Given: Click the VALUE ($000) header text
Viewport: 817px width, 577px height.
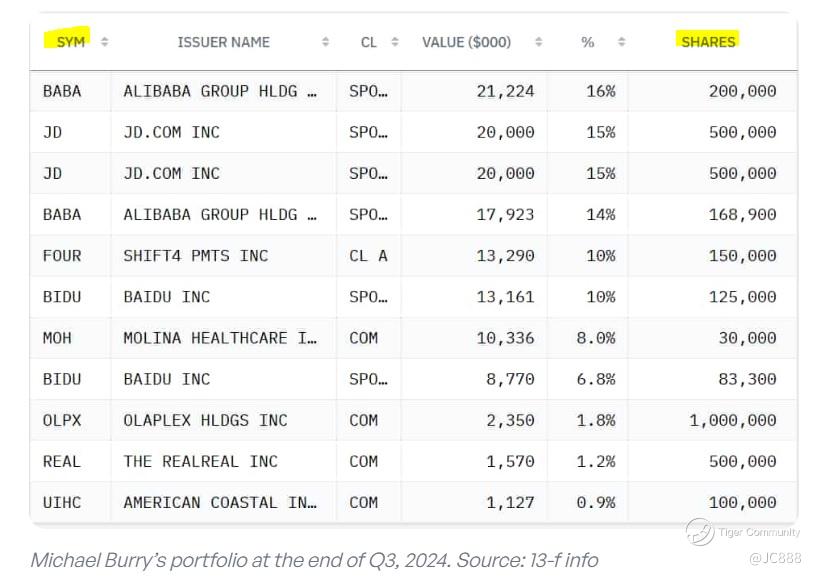Looking at the screenshot, I should coord(466,42).
